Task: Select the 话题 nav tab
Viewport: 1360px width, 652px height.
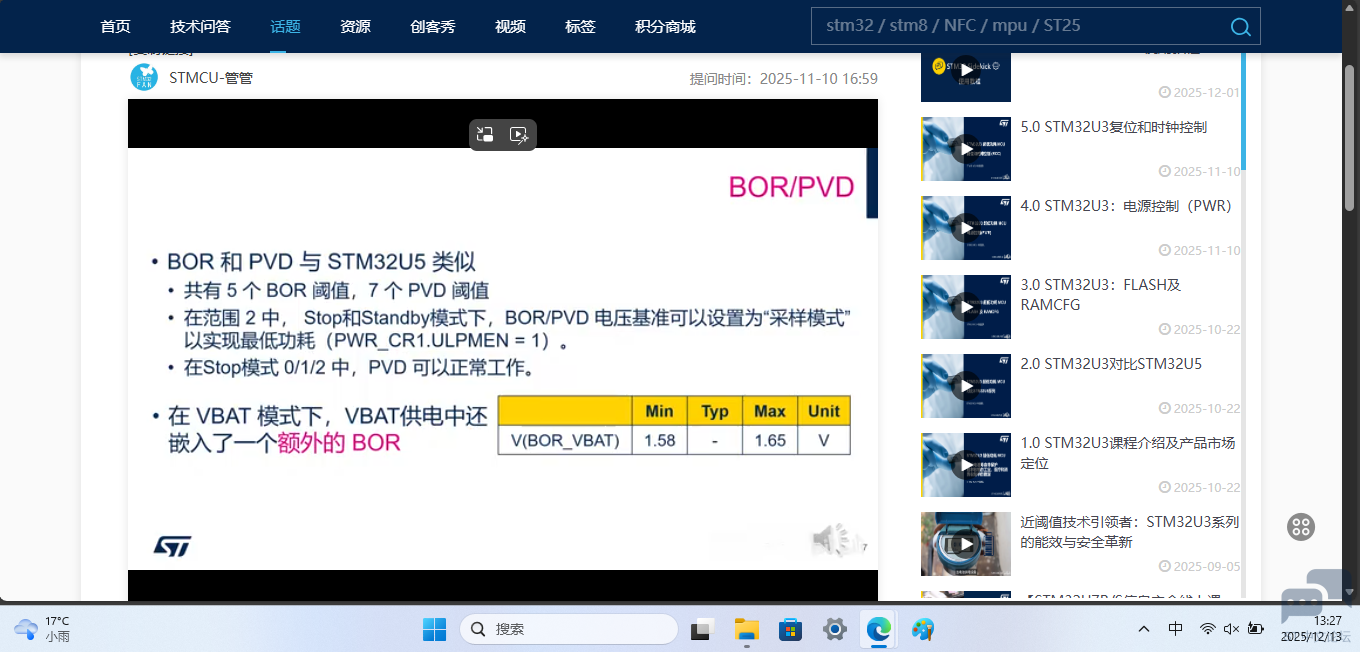Action: (285, 27)
